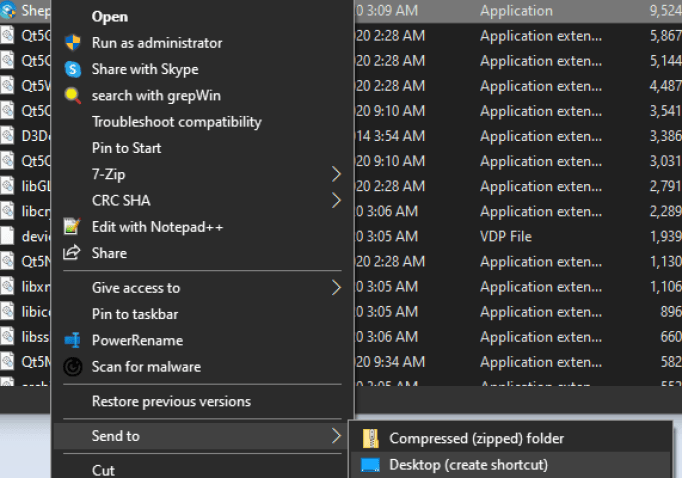Click the Run as administrator shield icon
This screenshot has width=682, height=478.
pos(72,43)
